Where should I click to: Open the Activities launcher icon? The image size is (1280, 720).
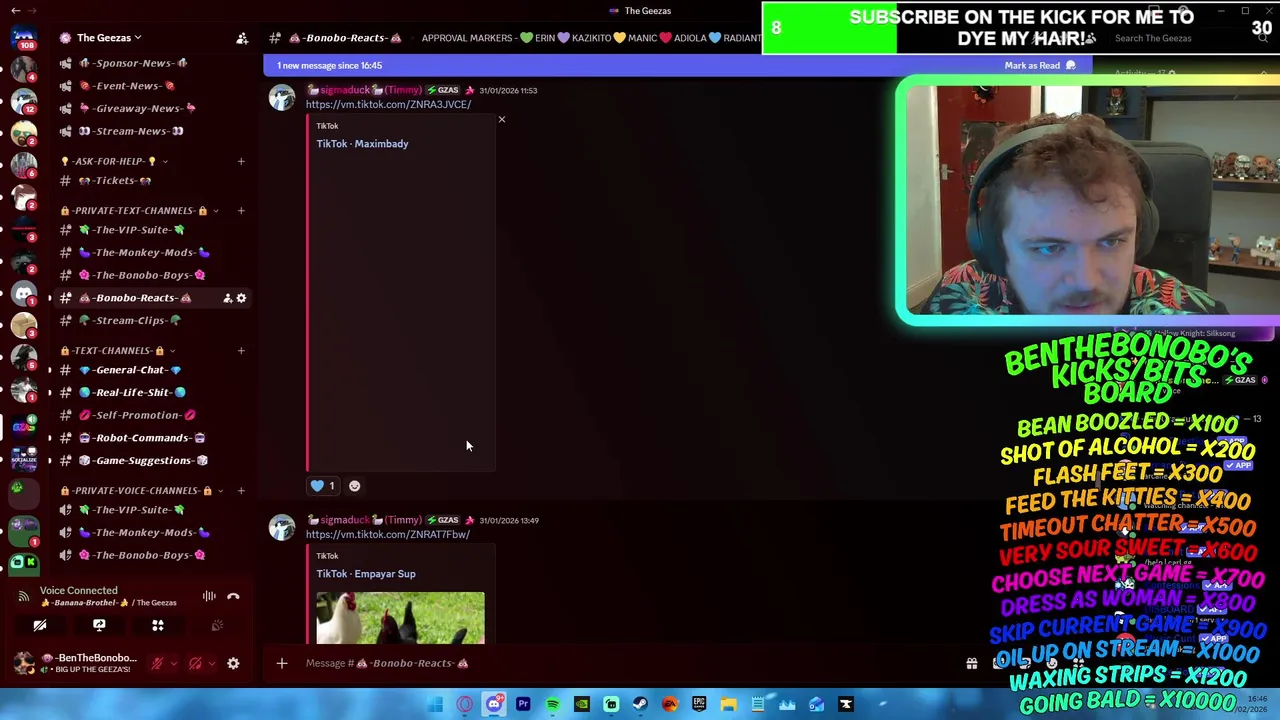coord(158,625)
